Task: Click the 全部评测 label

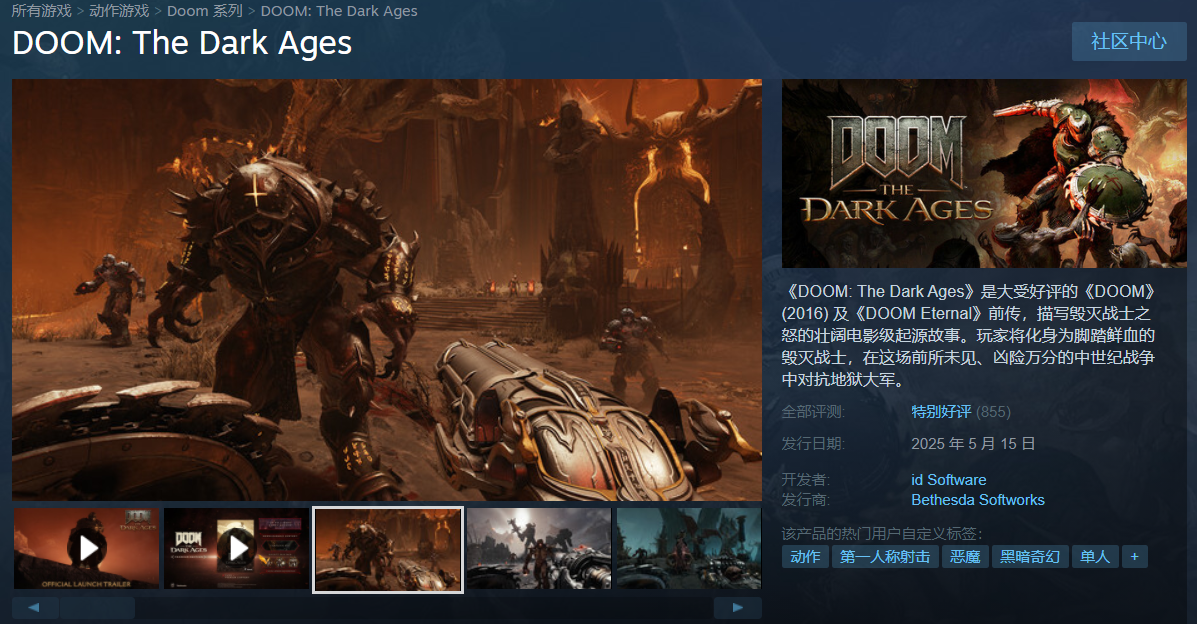Action: (x=812, y=412)
